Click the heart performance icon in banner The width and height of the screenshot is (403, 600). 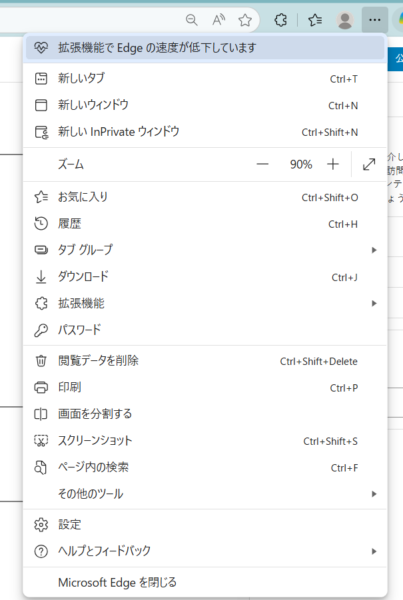tap(41, 48)
